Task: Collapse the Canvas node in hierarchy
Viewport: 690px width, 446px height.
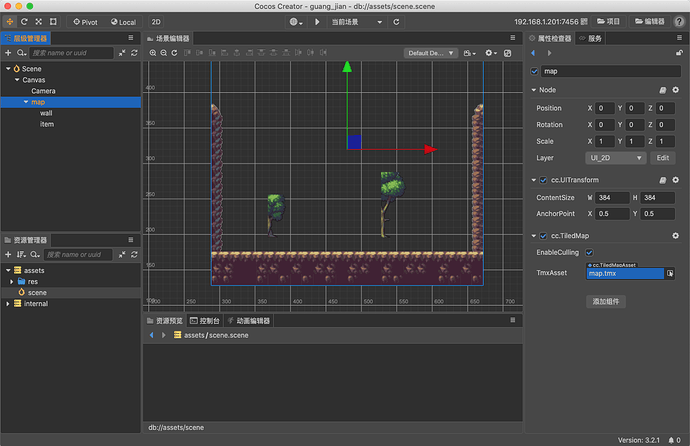Action: pos(18,80)
